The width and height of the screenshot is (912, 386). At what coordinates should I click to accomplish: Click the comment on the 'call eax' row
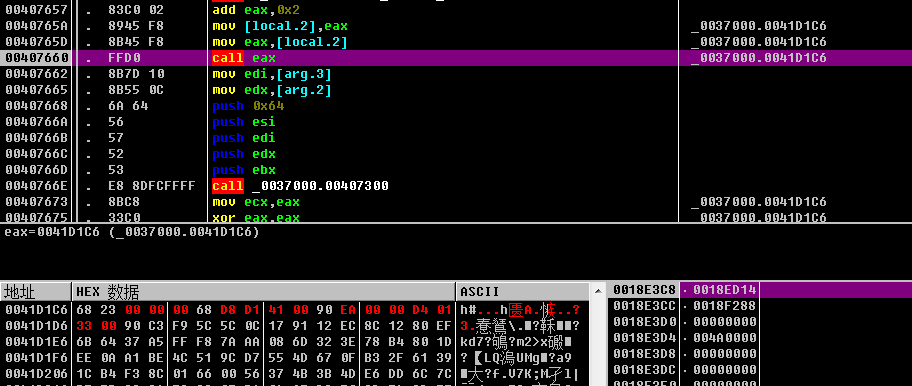(759, 58)
